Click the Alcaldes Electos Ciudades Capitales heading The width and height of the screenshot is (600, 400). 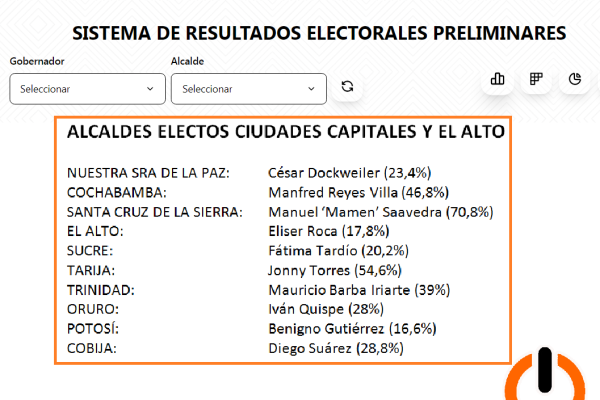point(285,131)
